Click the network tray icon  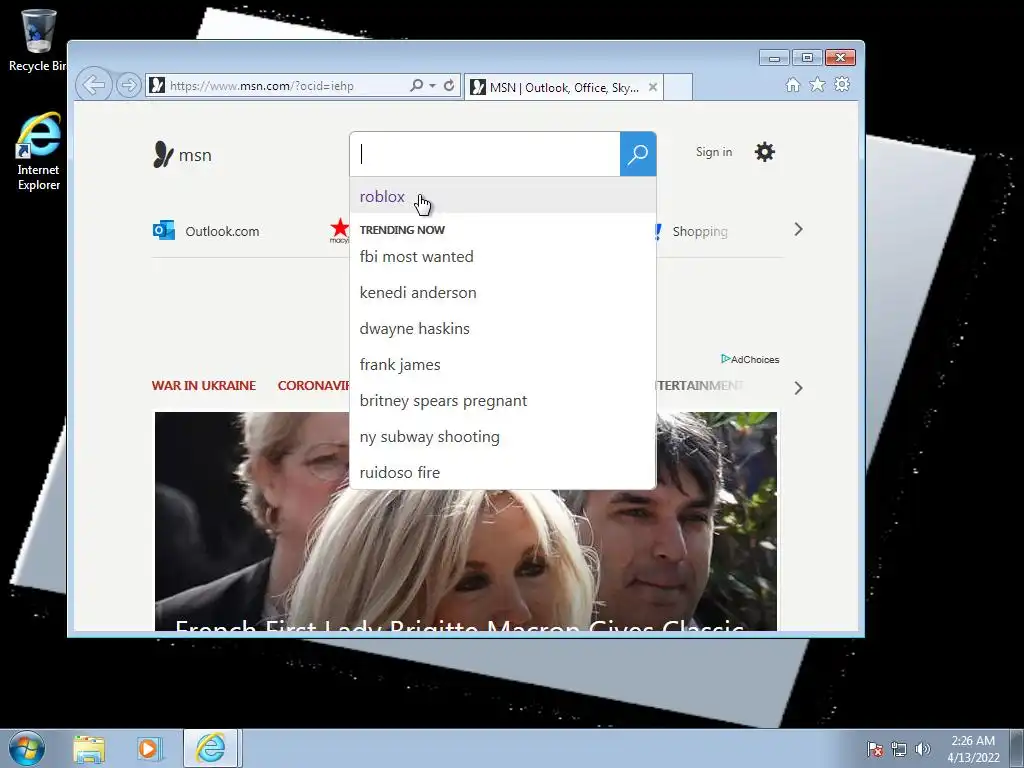coord(899,749)
